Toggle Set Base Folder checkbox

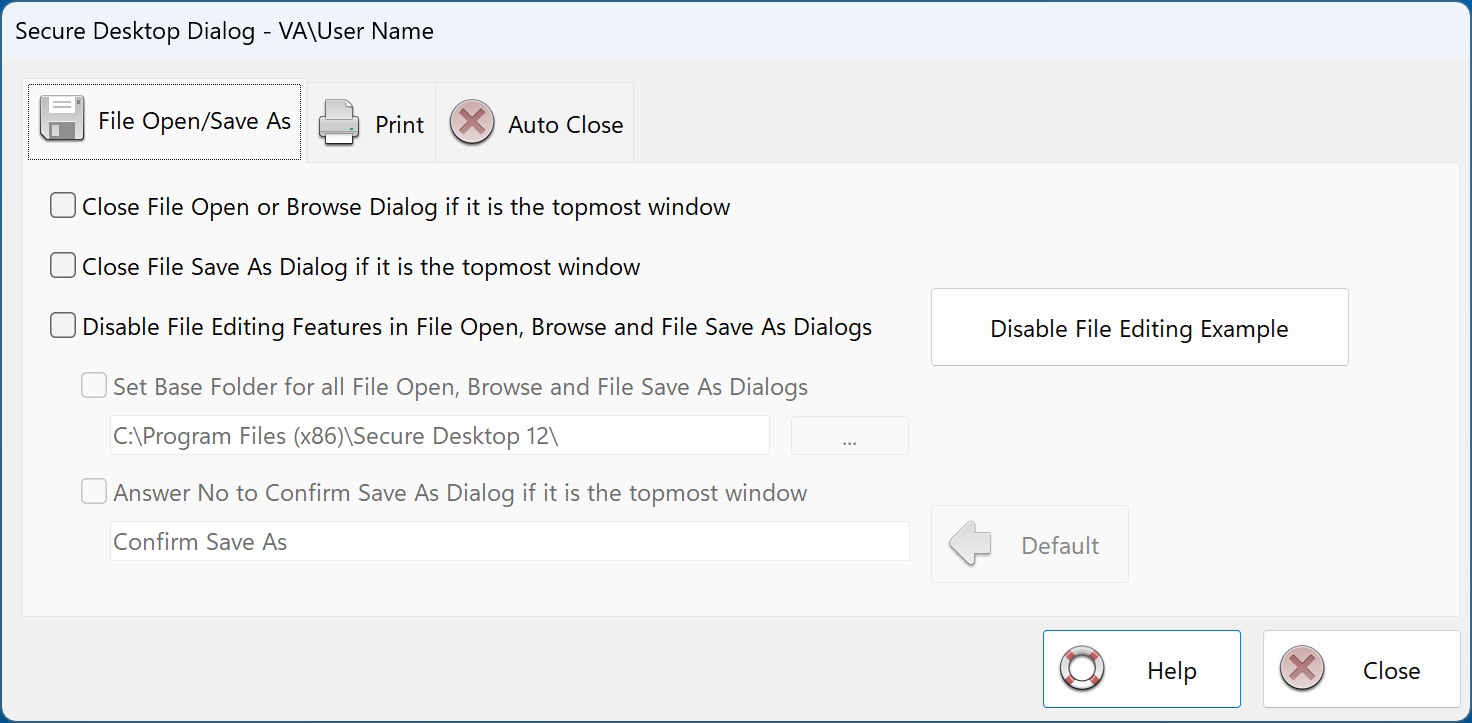[93, 384]
